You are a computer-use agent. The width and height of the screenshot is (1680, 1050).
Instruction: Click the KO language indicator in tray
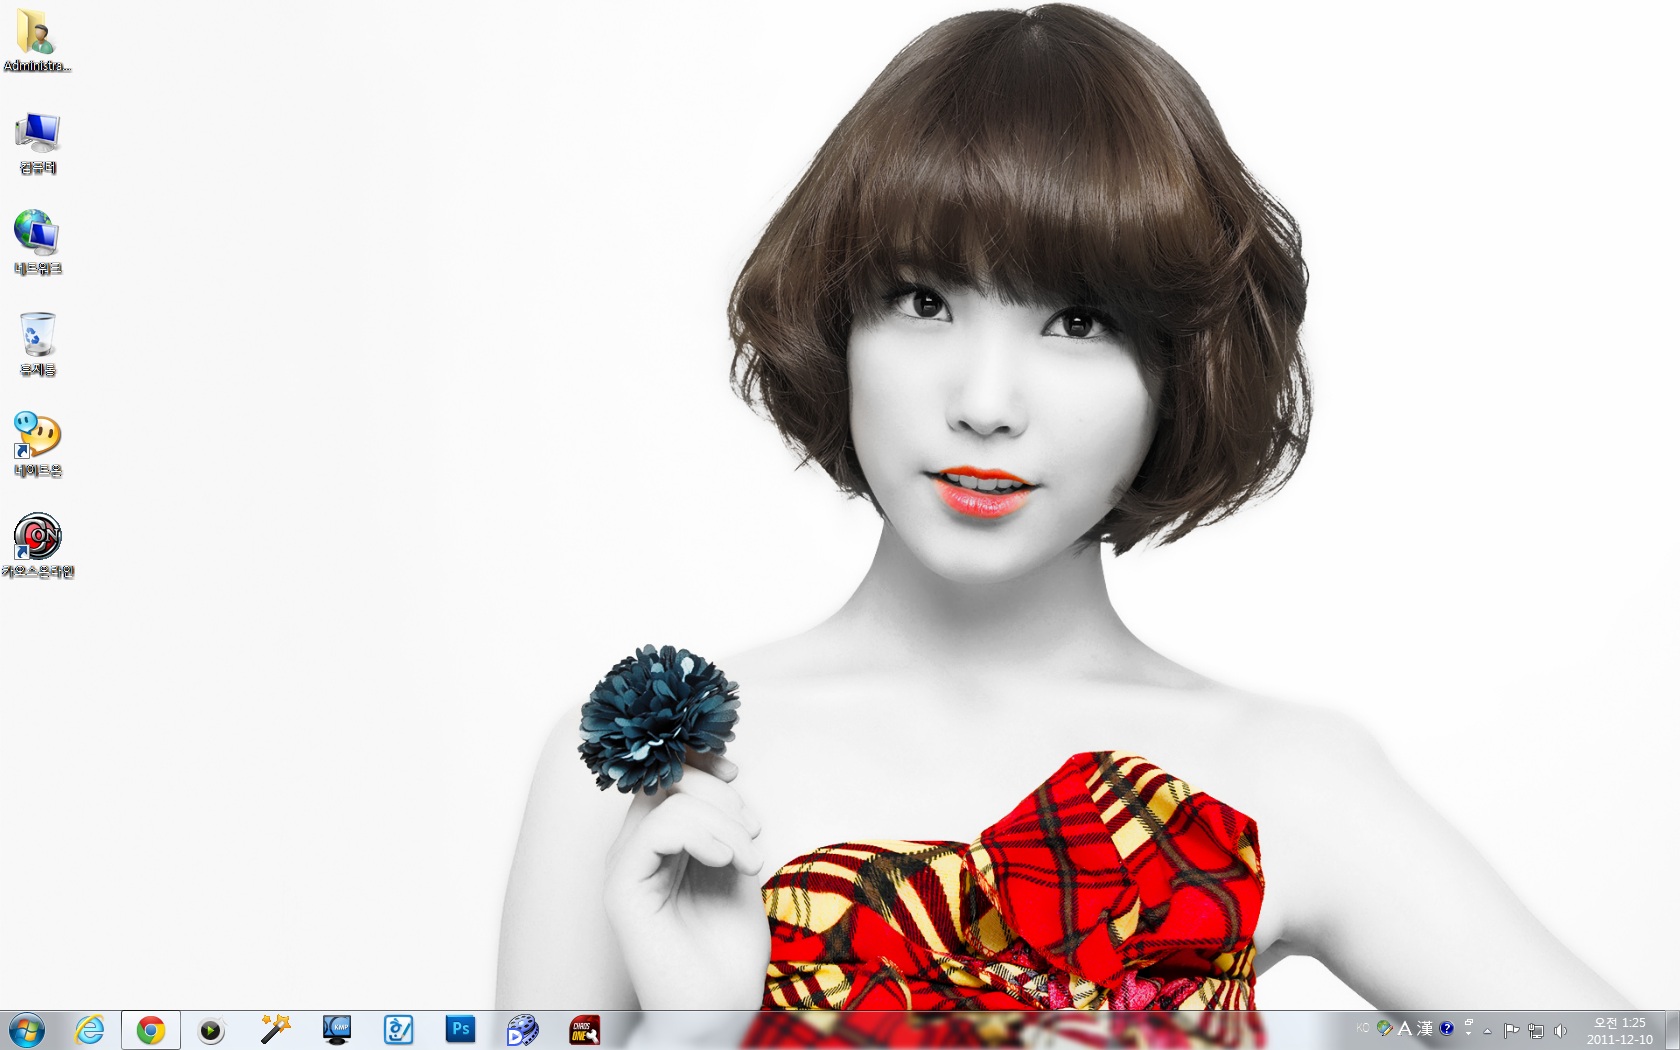point(1363,1028)
